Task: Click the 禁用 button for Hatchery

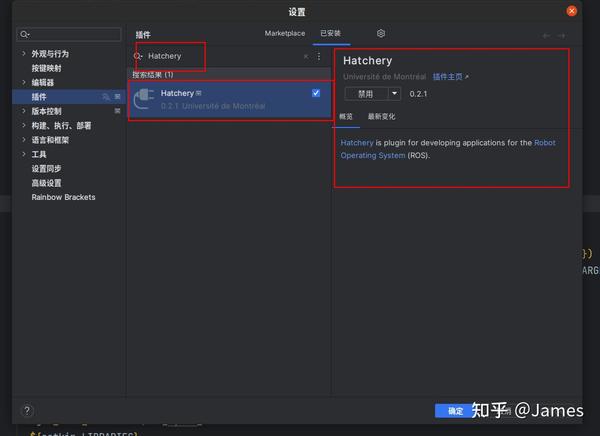Action: coord(366,94)
